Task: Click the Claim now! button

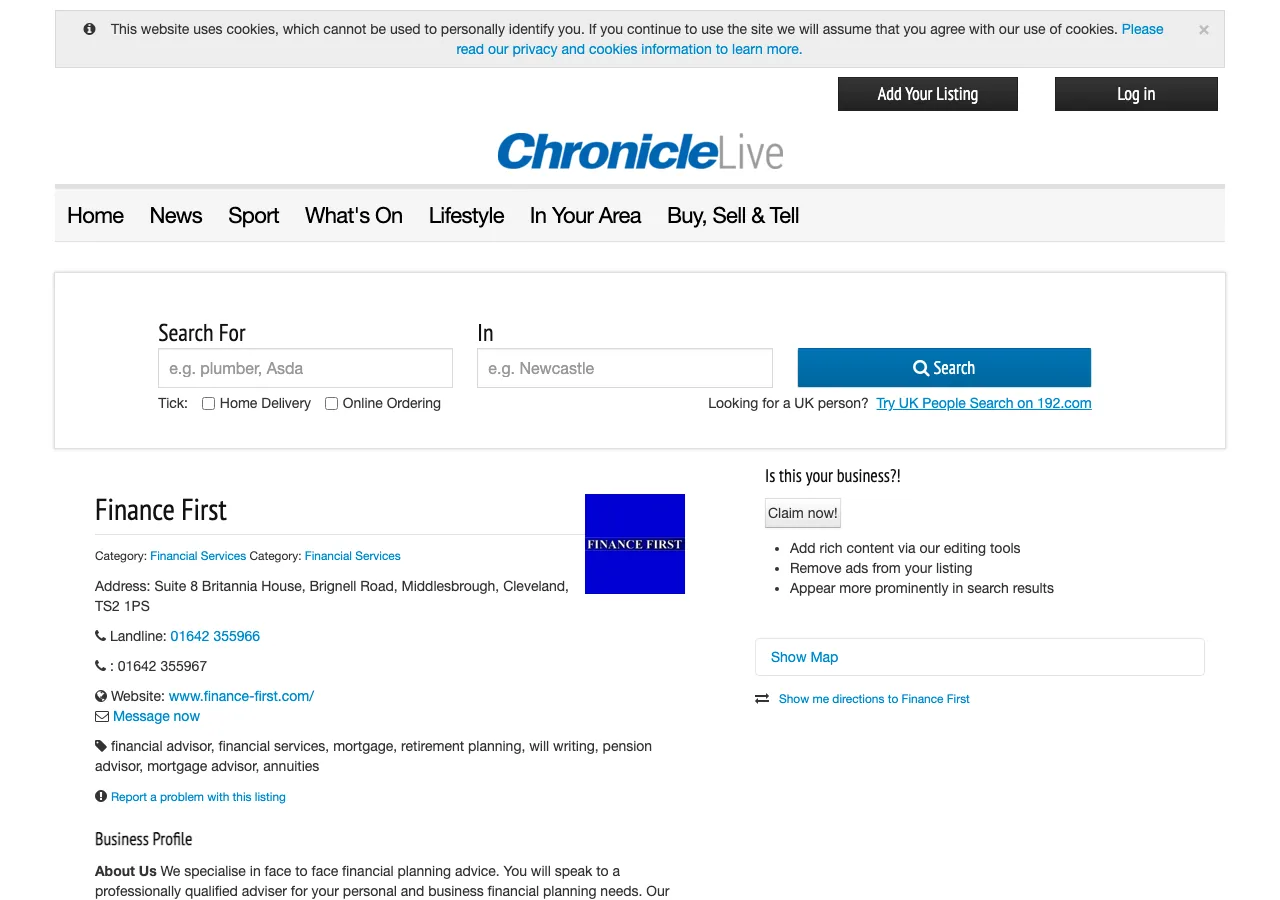Action: pyautogui.click(x=802, y=513)
